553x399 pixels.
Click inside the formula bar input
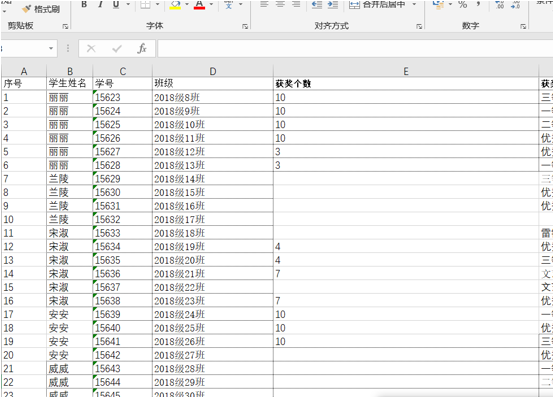point(355,48)
